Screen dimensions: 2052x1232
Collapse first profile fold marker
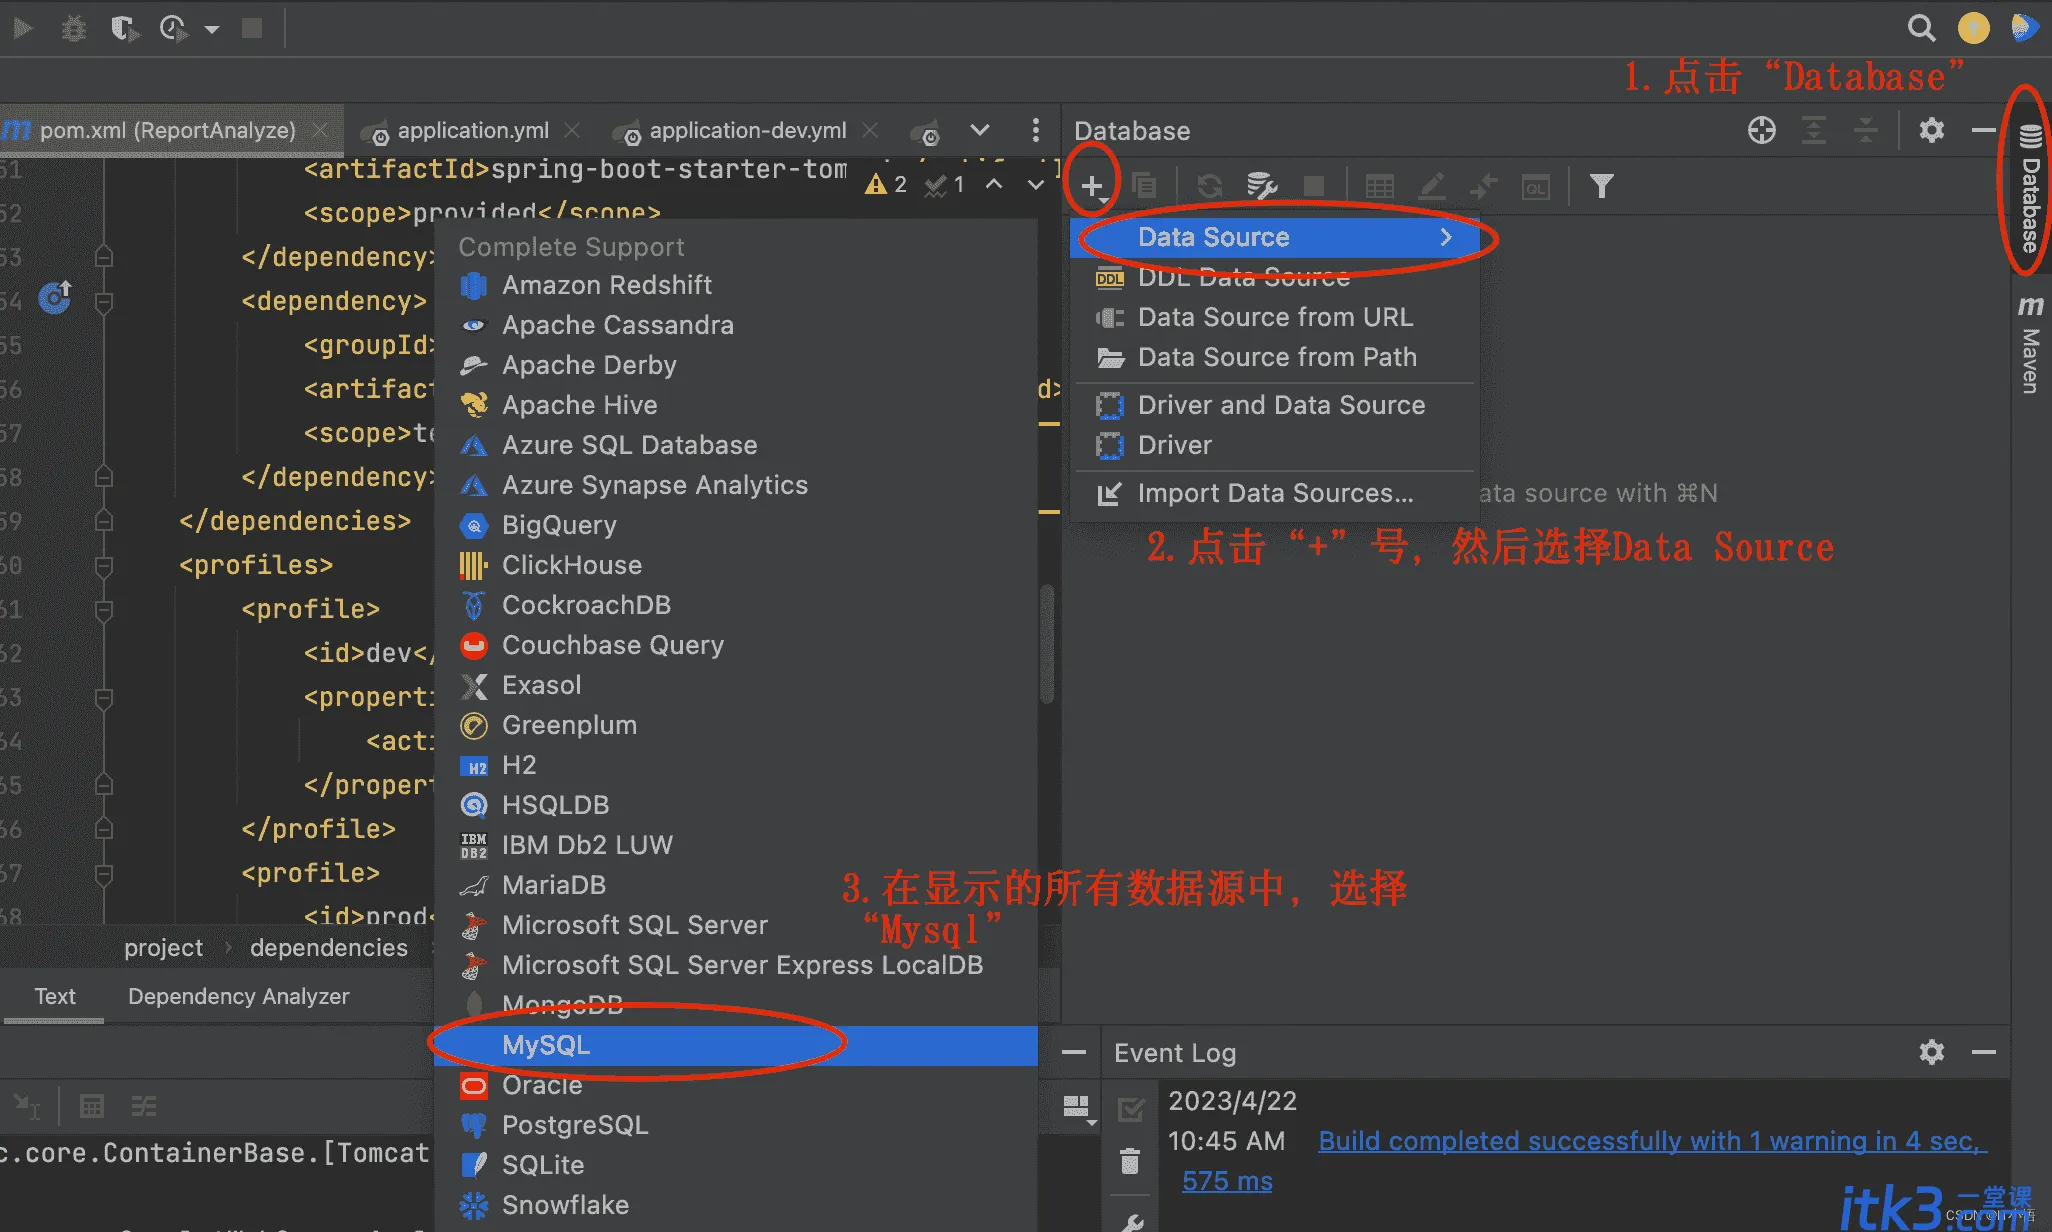[x=103, y=609]
